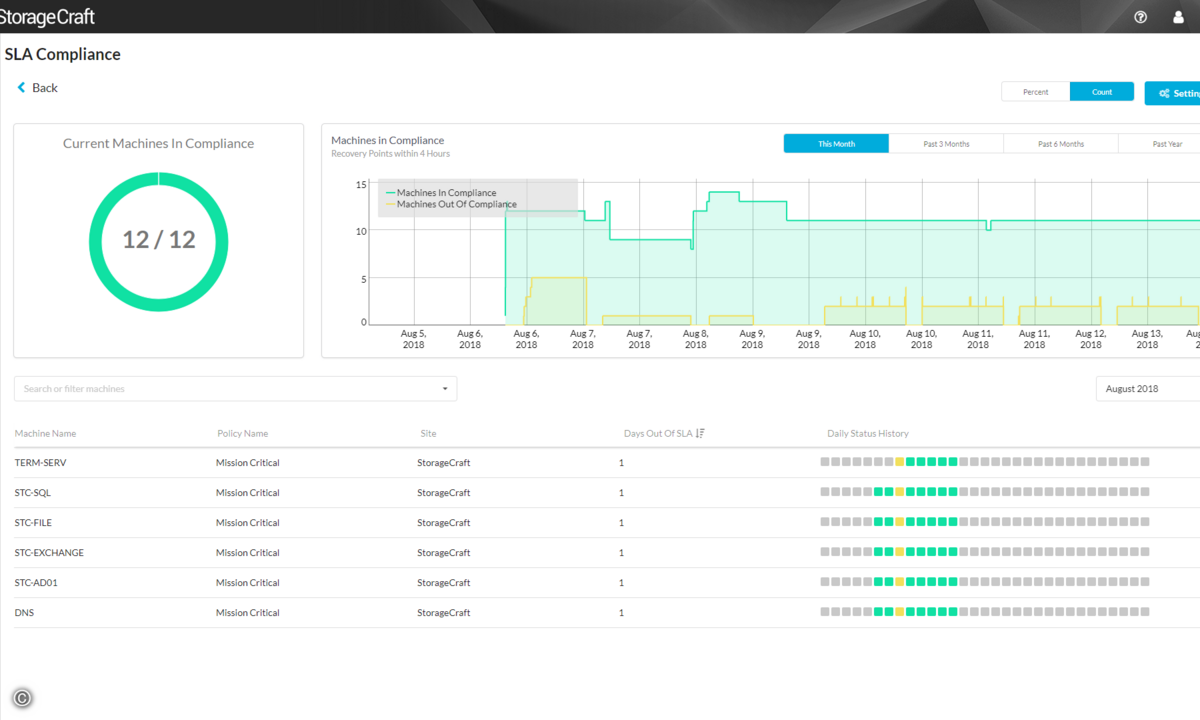Click the yellow status square in DNS row

click(900, 612)
